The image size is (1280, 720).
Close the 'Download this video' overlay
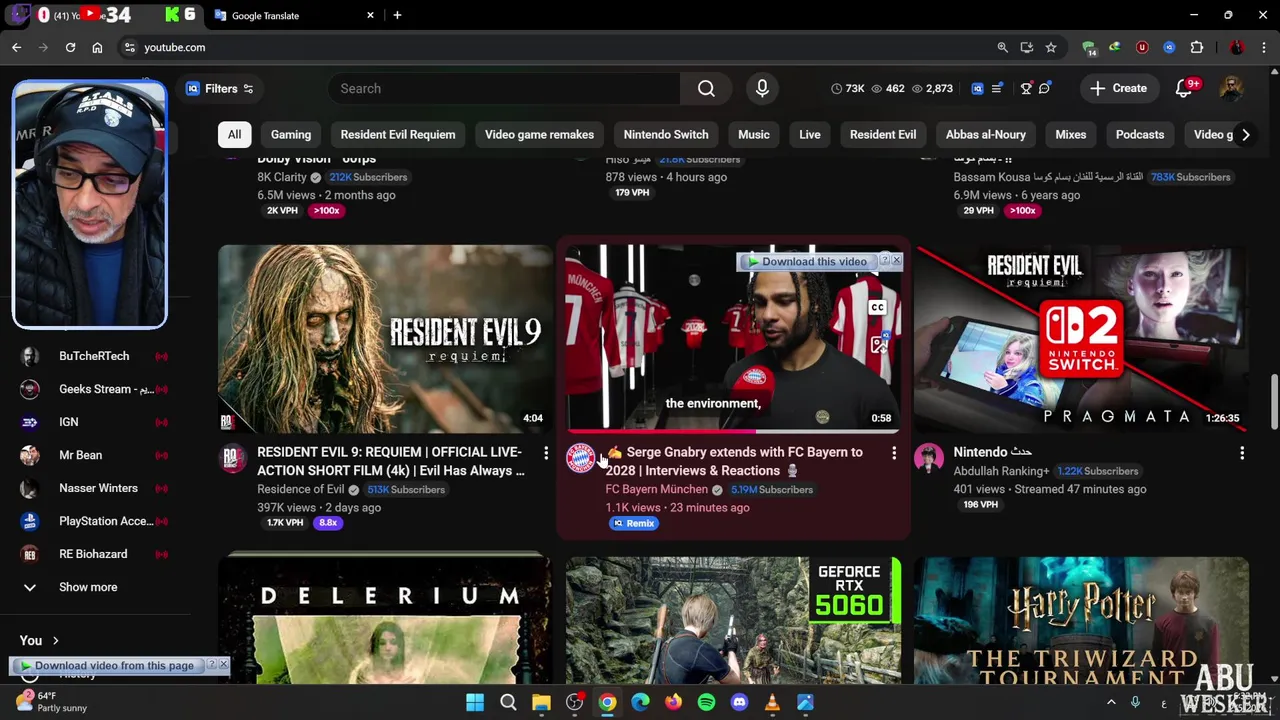click(x=896, y=261)
